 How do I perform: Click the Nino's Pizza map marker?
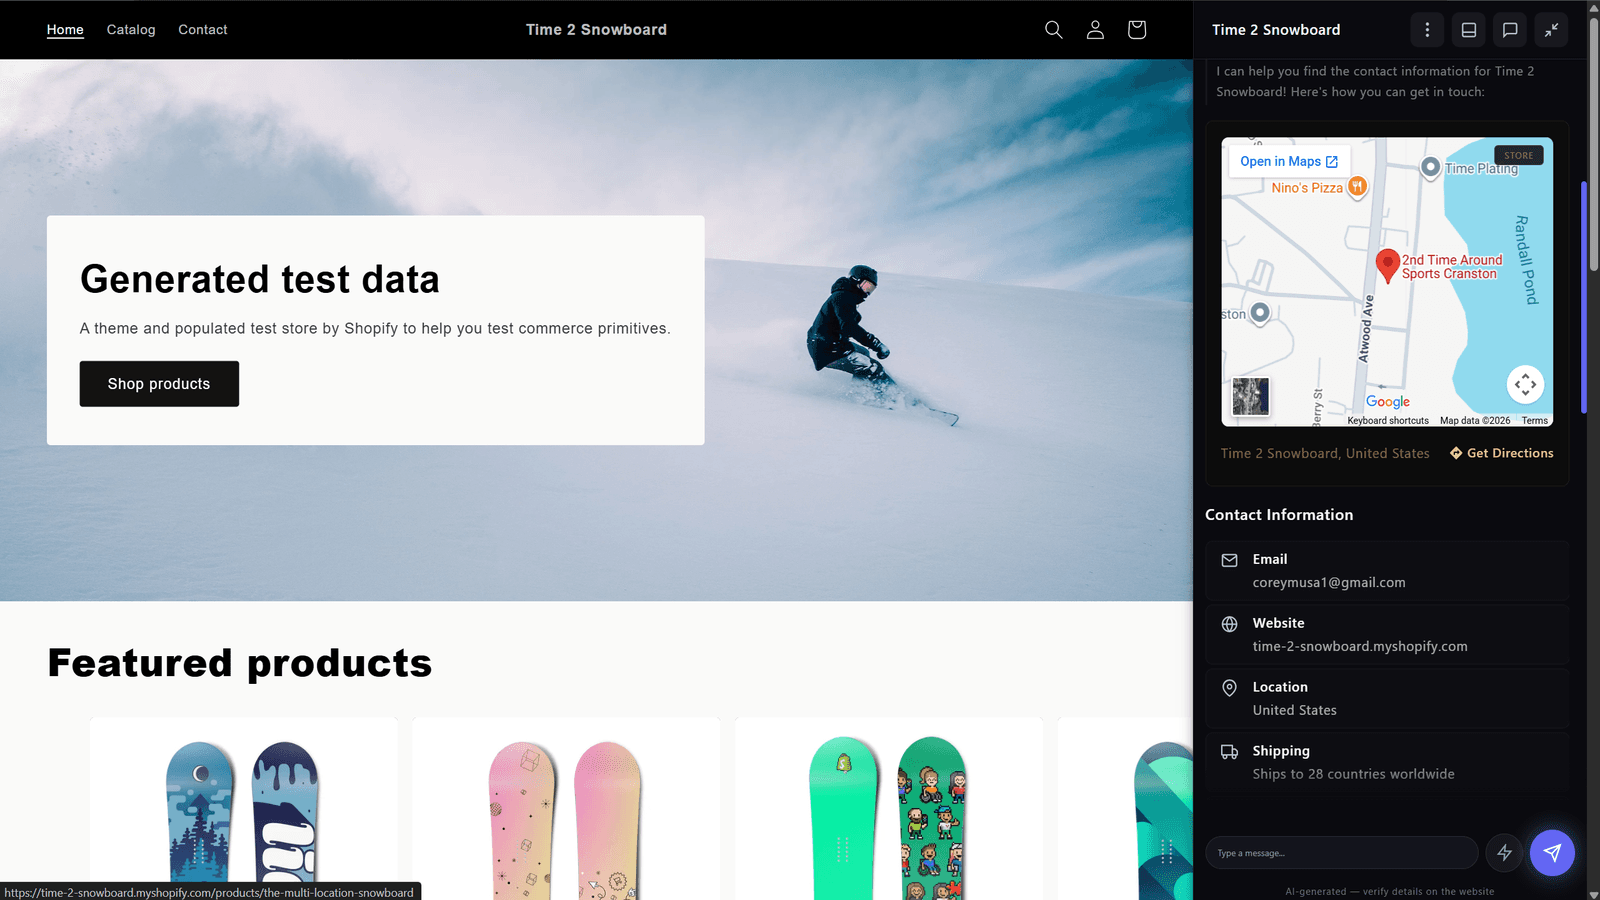click(x=1357, y=187)
